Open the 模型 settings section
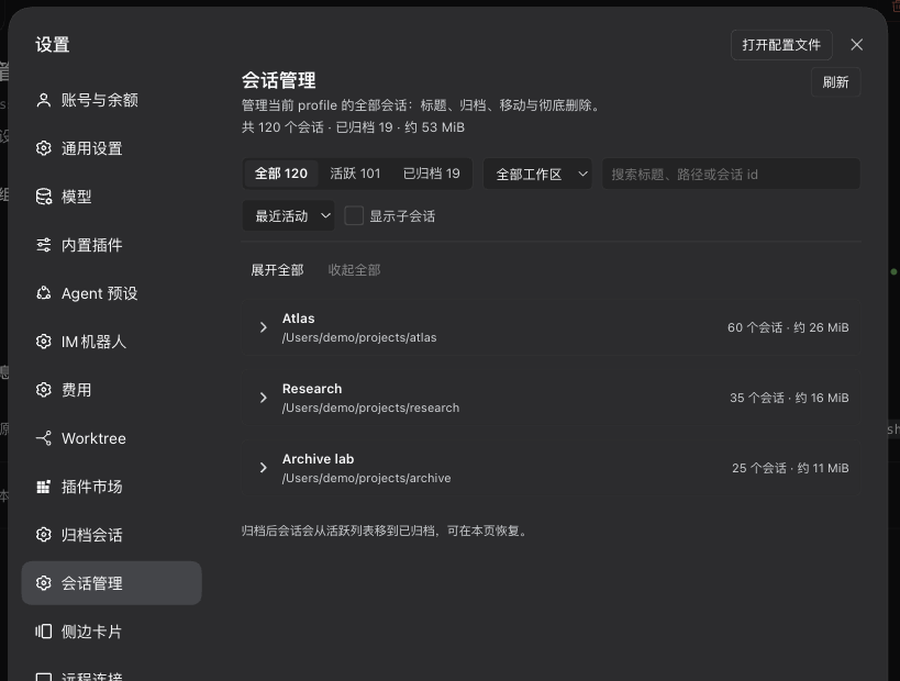900x681 pixels. (x=111, y=196)
